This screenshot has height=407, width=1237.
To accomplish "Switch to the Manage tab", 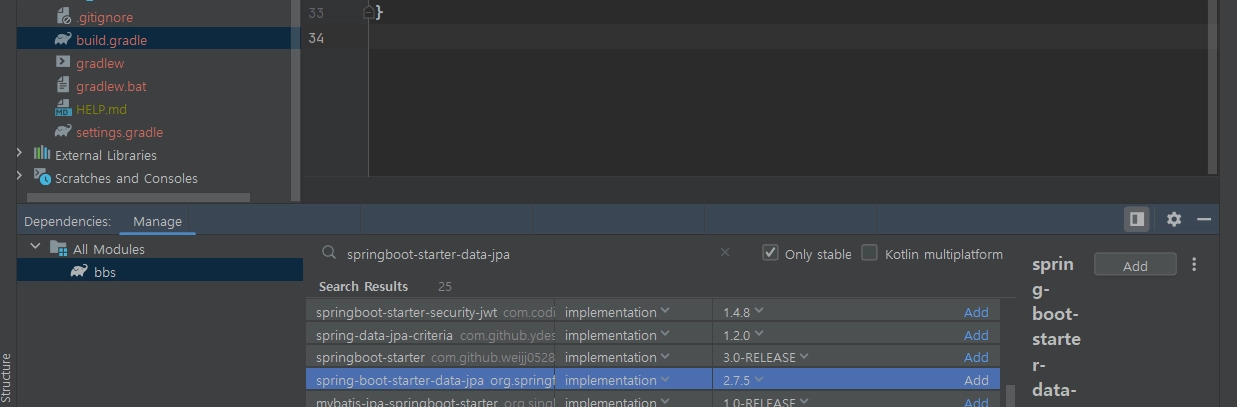I will click(x=158, y=221).
